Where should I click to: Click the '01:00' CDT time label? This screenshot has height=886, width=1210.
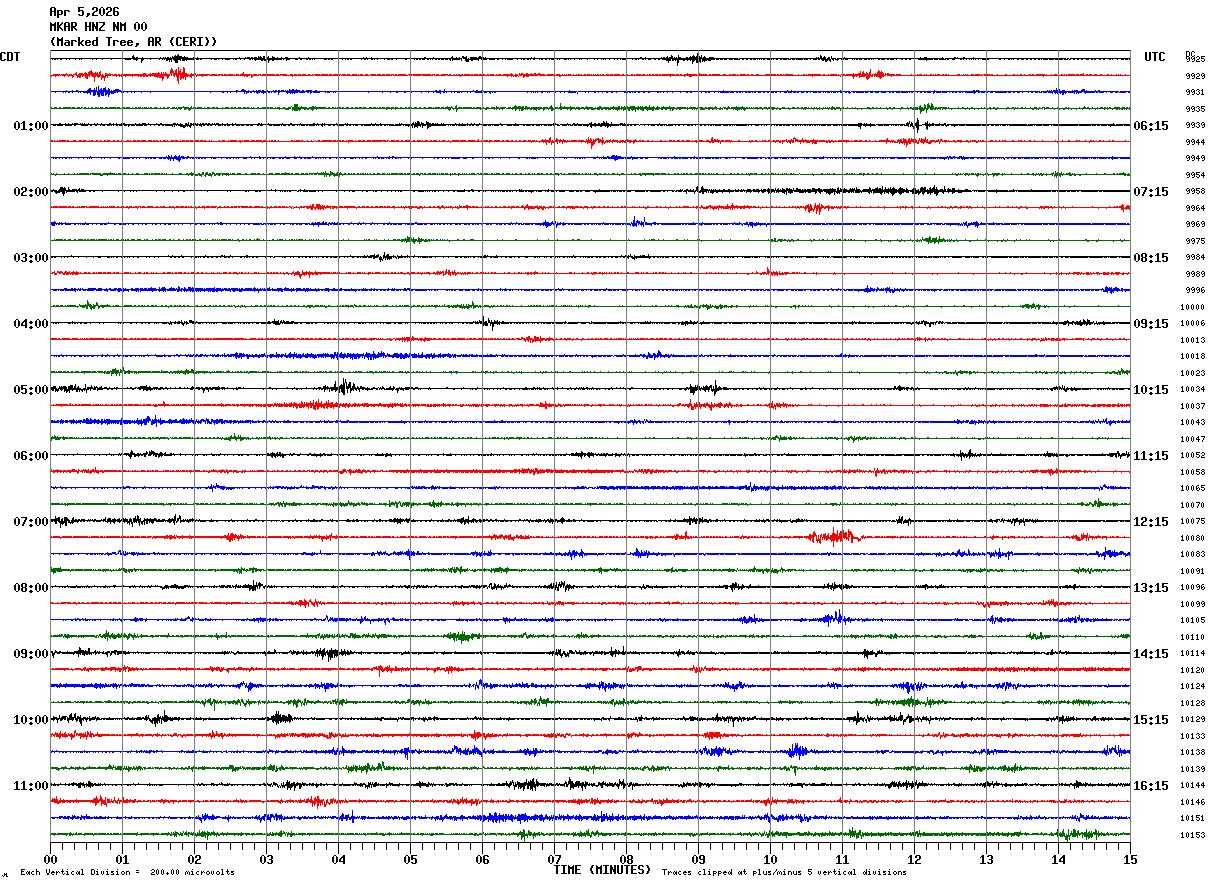(x=31, y=126)
